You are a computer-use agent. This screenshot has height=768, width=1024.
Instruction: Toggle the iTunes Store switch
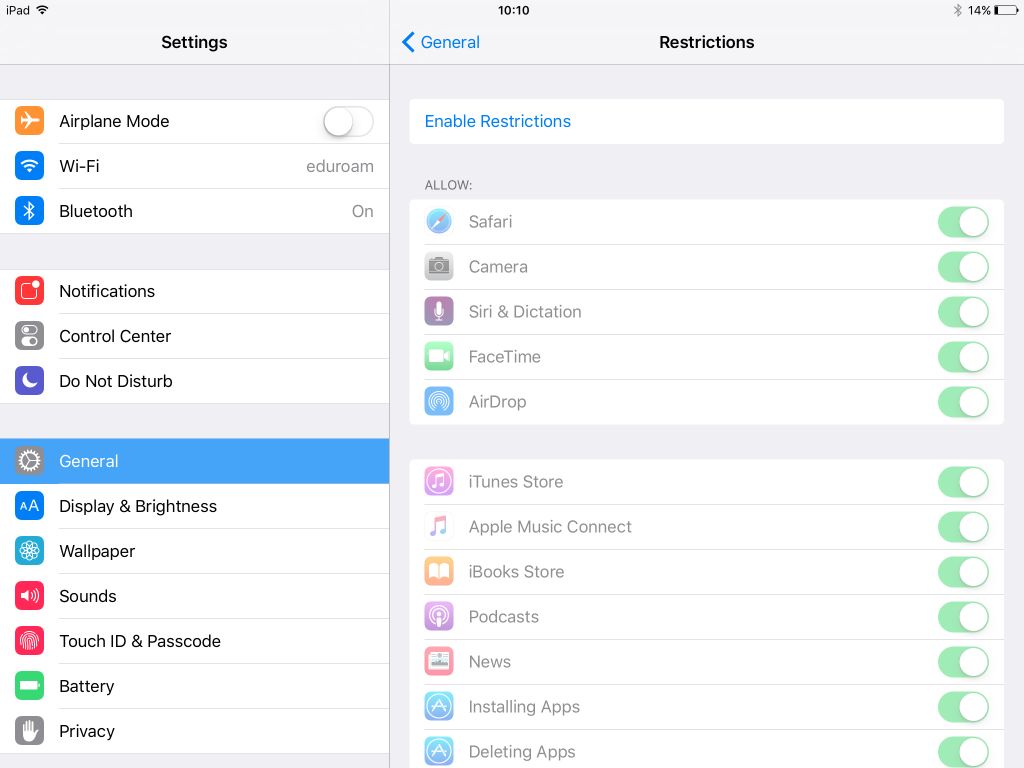[963, 482]
